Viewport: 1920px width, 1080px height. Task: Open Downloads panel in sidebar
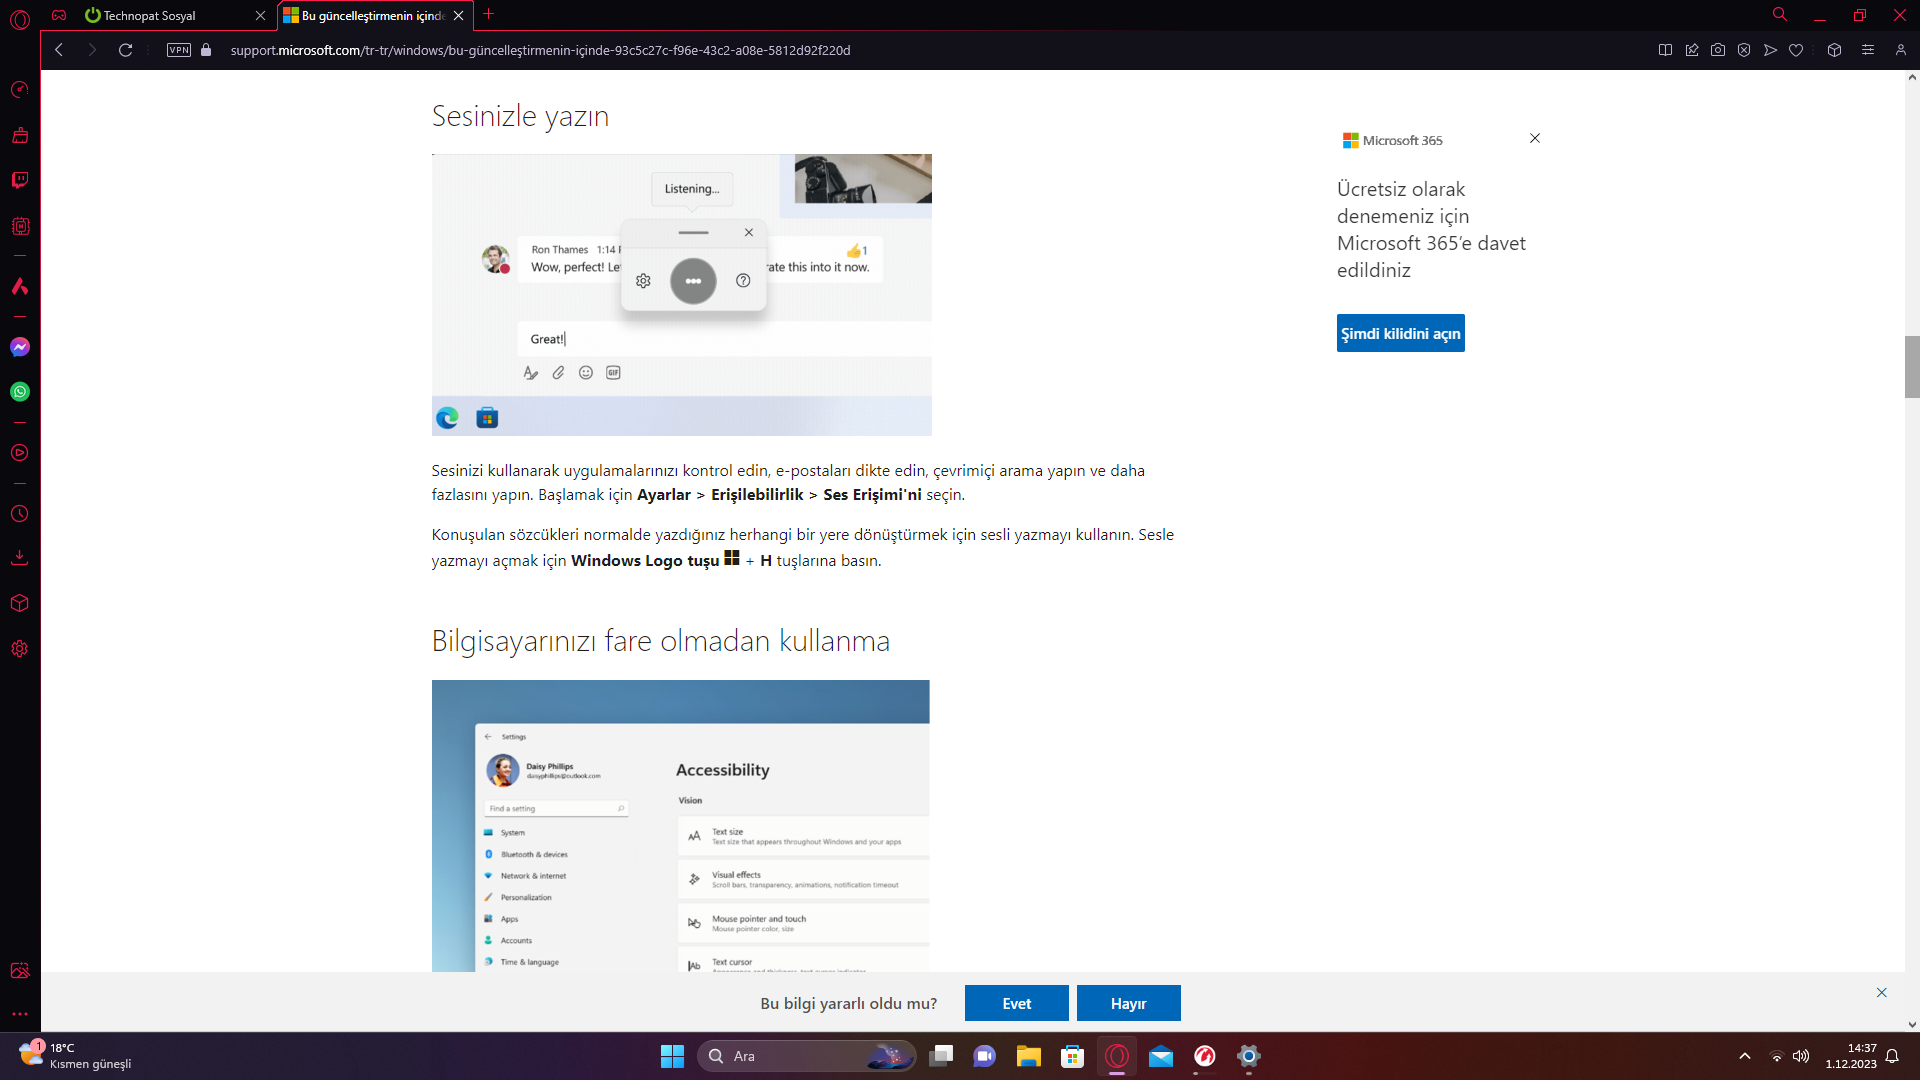(x=20, y=557)
